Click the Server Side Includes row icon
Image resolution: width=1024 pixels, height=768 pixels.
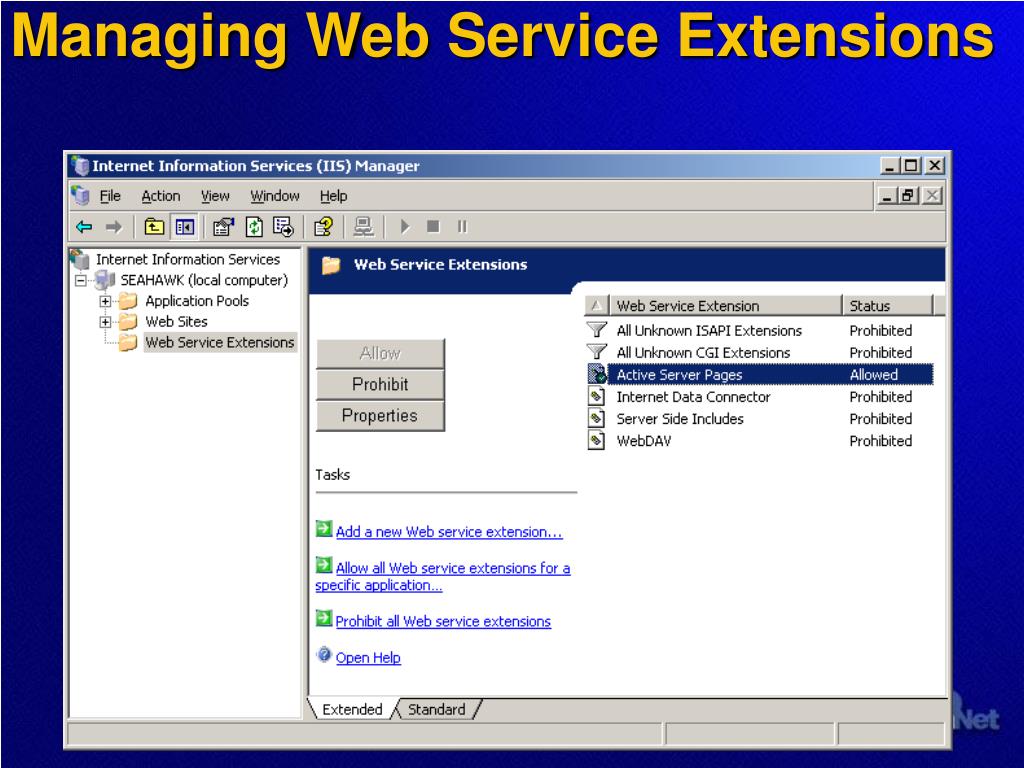click(x=597, y=419)
